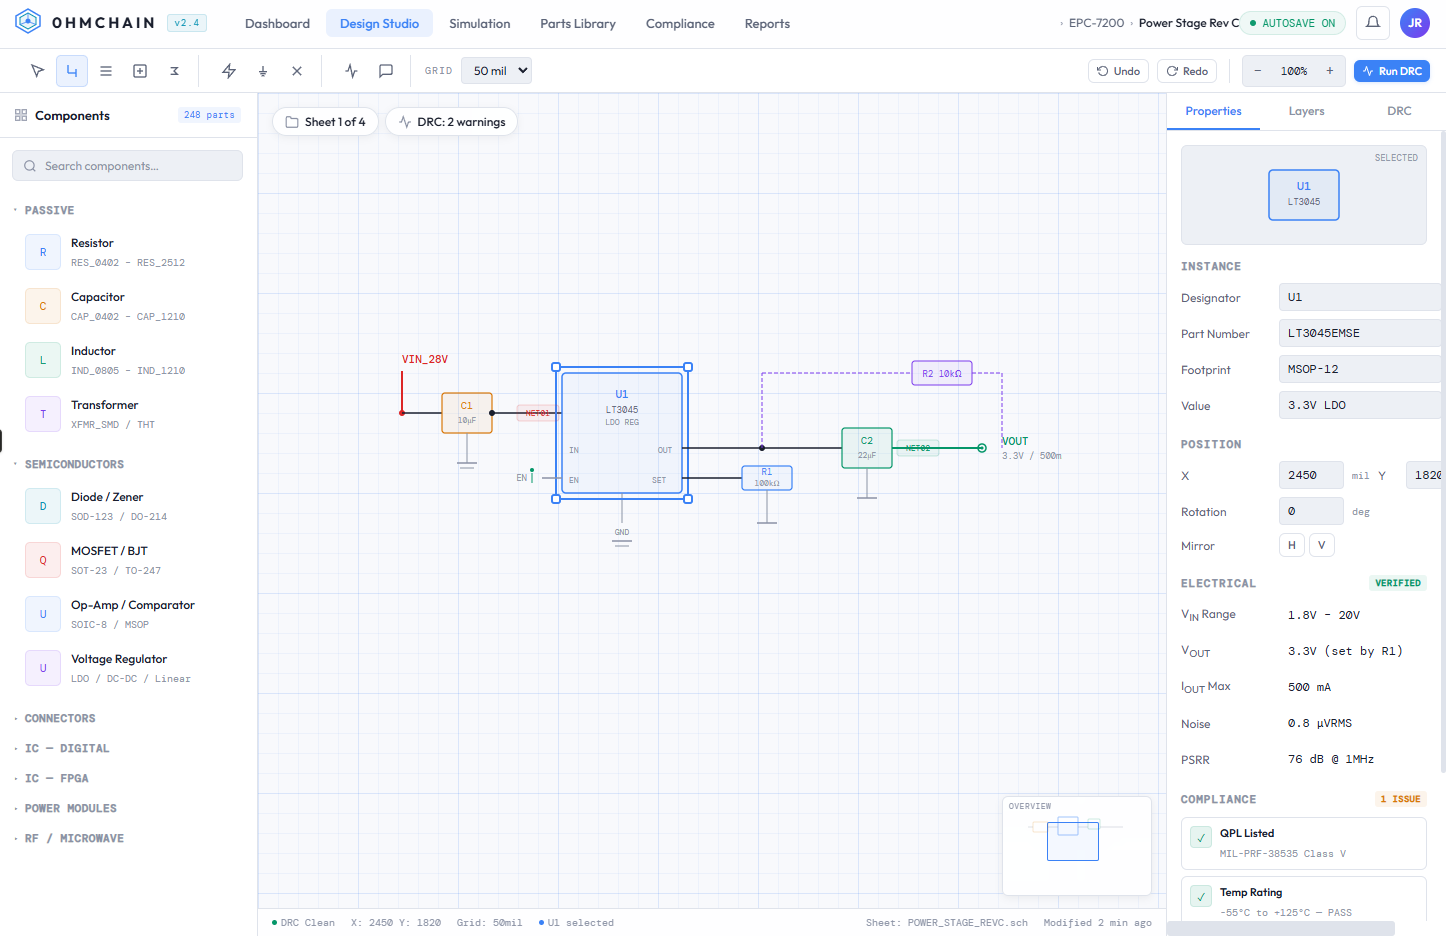Open the DRC: 2 warnings badge
Screen dimensions: 1446x936
point(451,122)
